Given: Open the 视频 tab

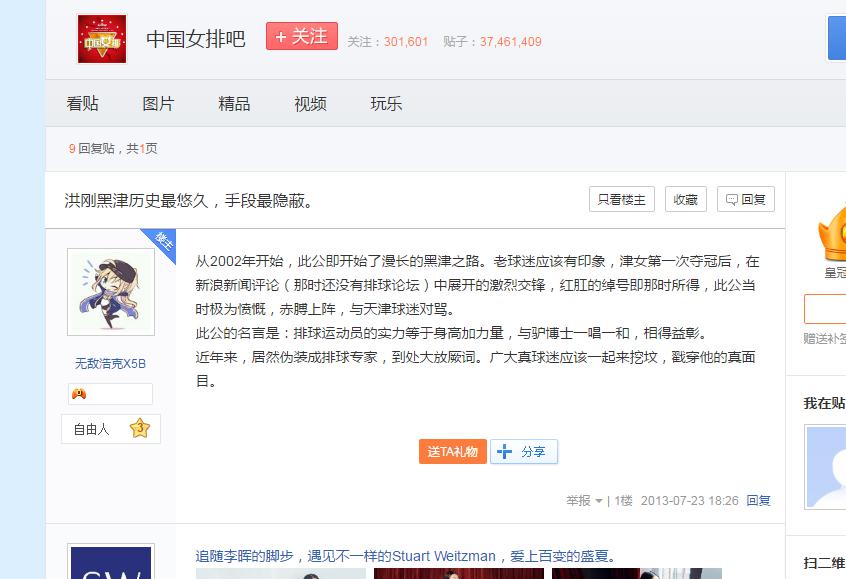Looking at the screenshot, I should 310,104.
